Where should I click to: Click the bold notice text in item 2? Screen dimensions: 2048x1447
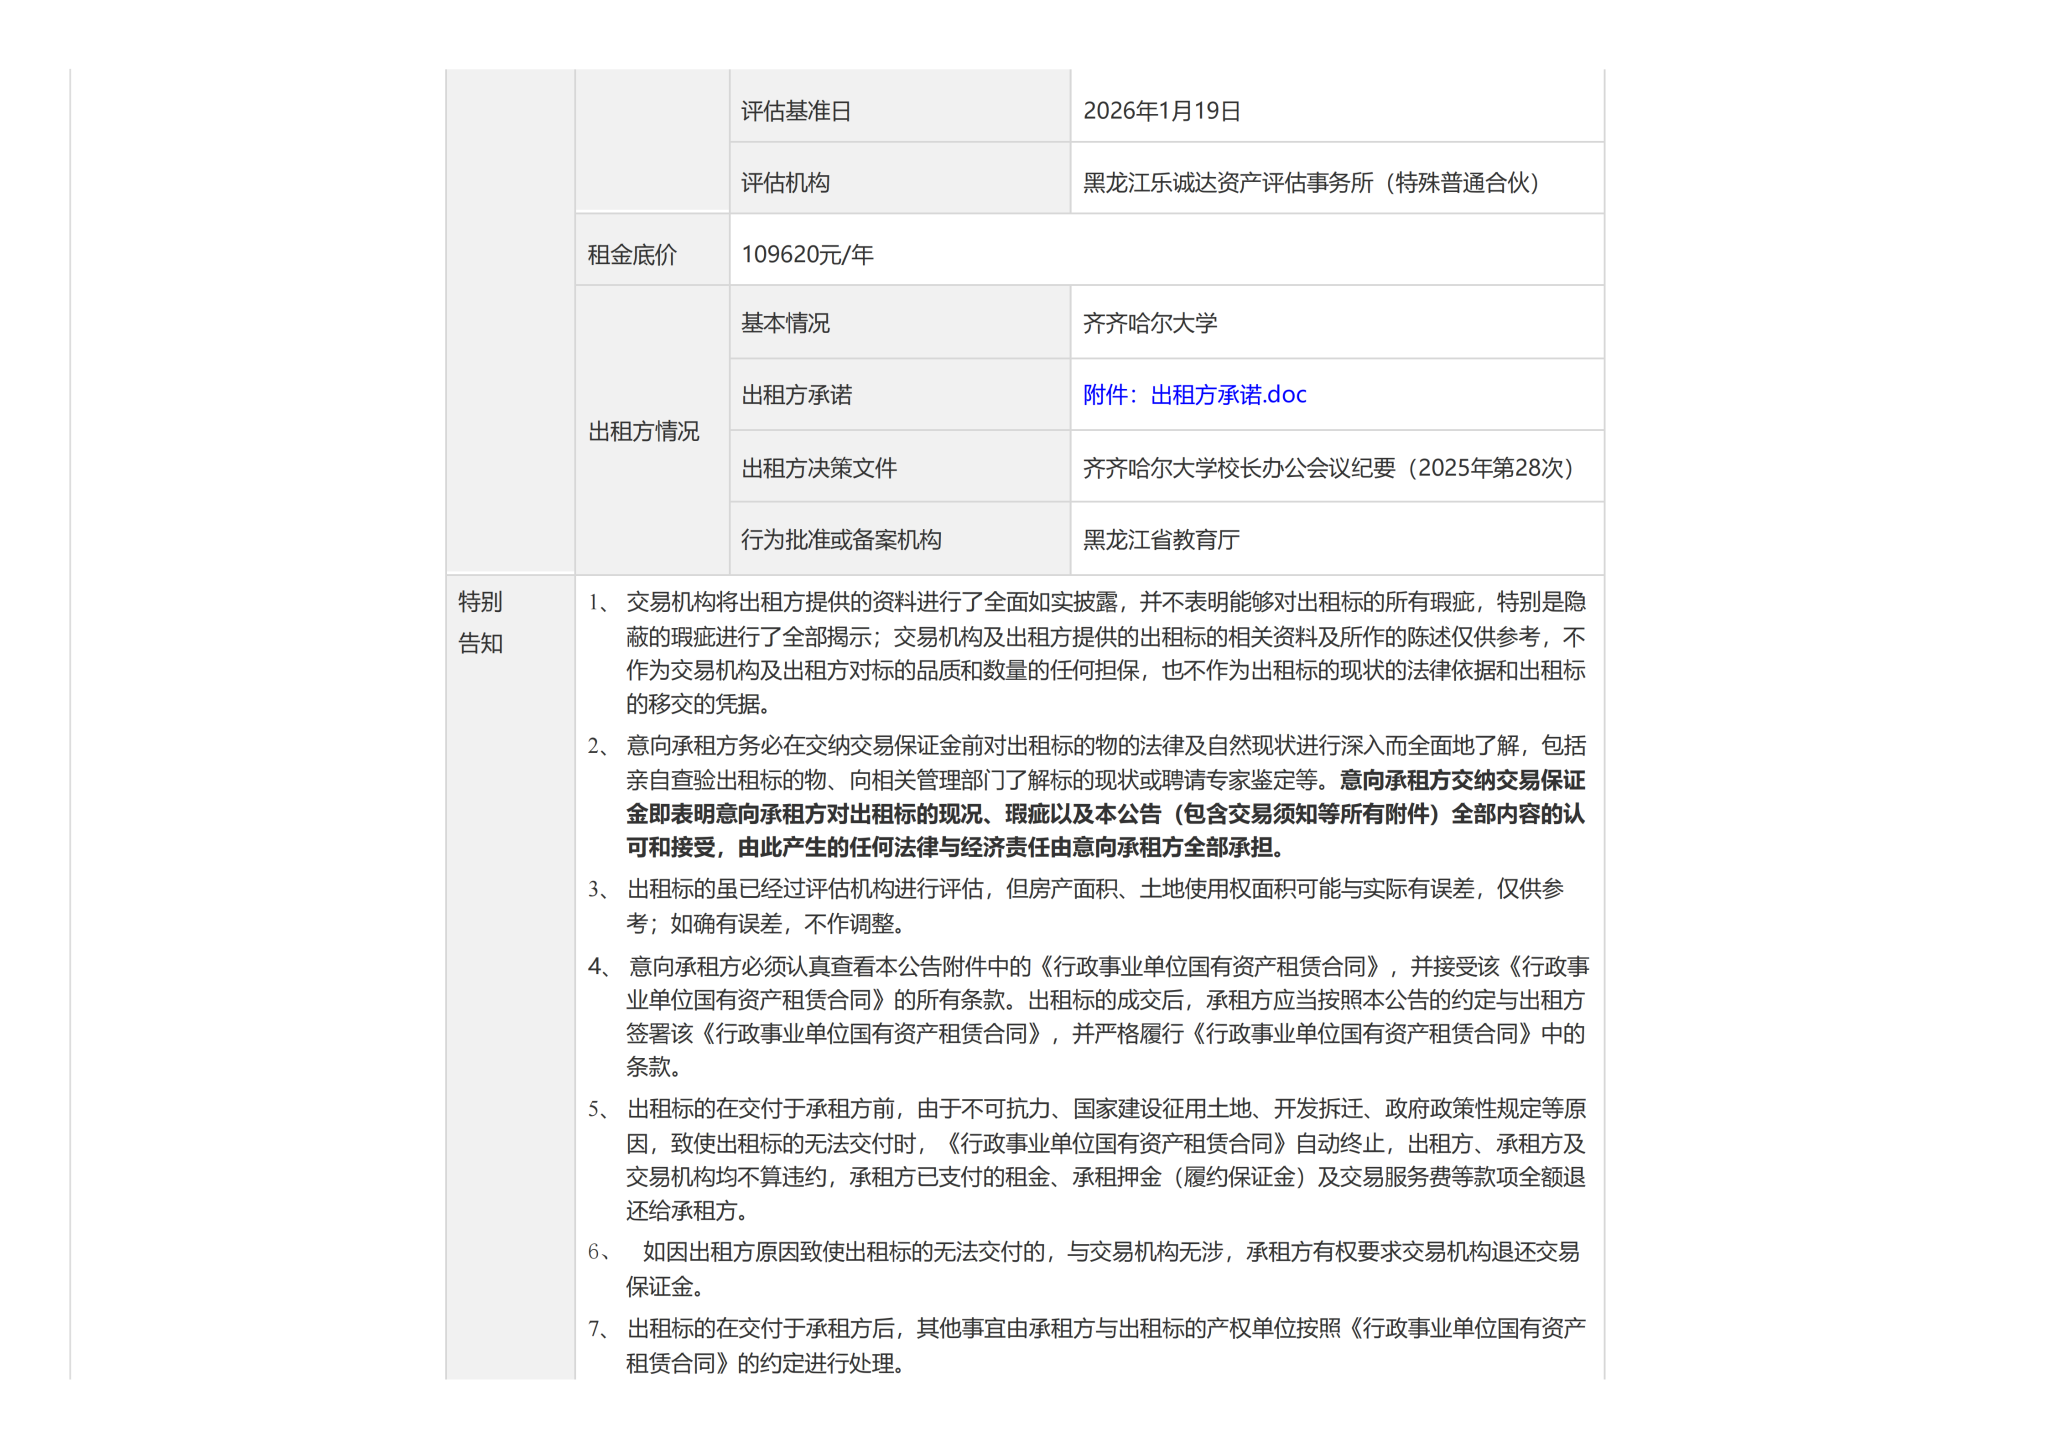click(x=1105, y=815)
